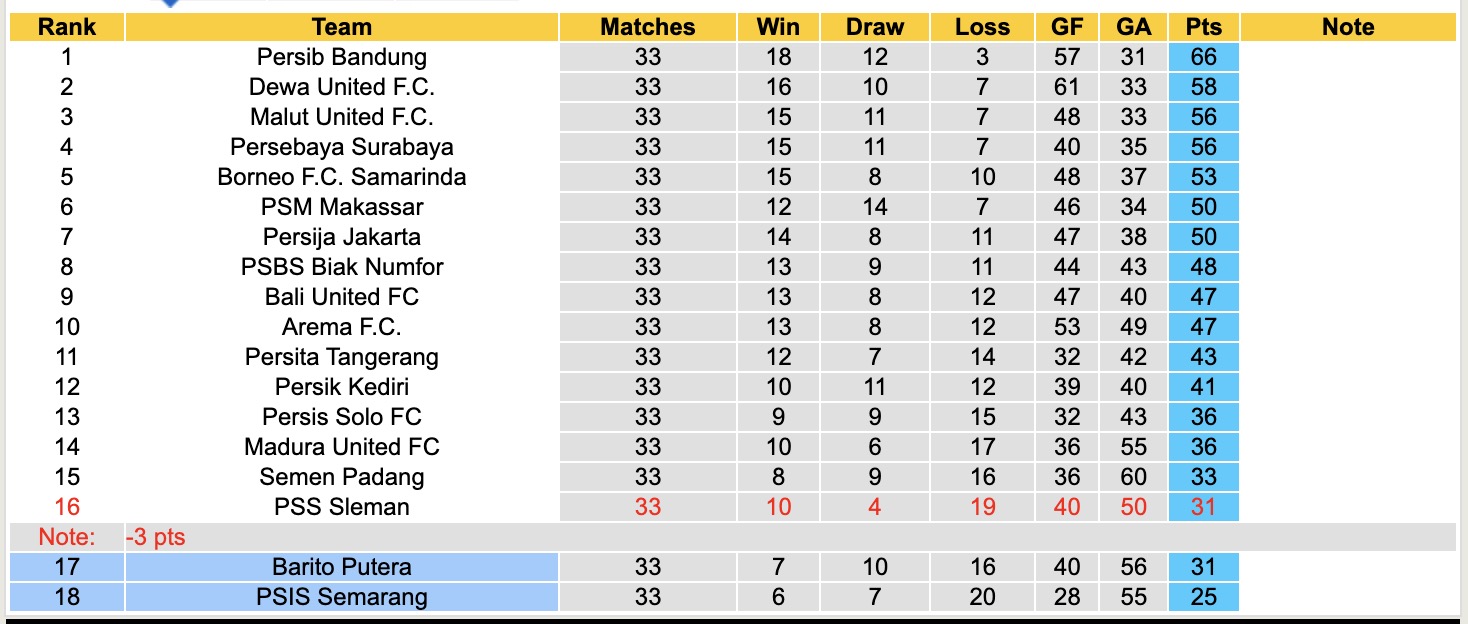Image resolution: width=1468 pixels, height=624 pixels.
Task: Click the Dewa United F.C. team name
Action: [x=341, y=87]
